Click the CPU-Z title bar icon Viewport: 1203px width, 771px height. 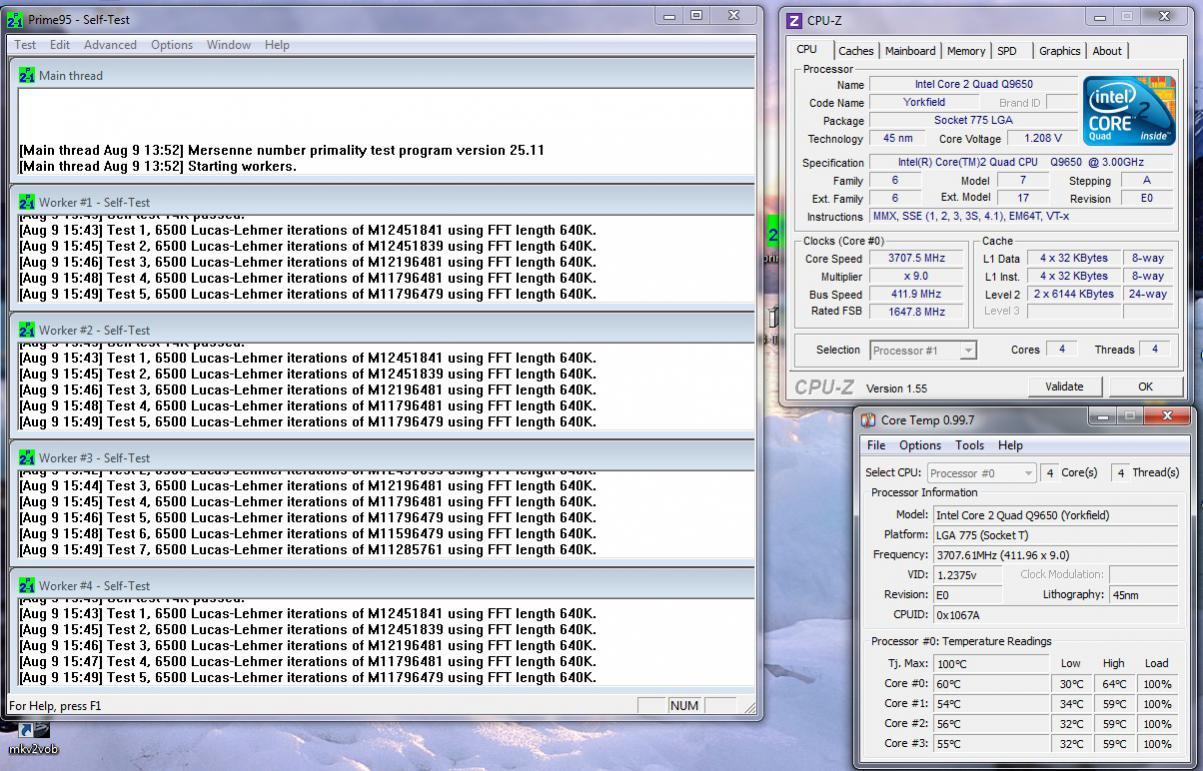point(795,20)
